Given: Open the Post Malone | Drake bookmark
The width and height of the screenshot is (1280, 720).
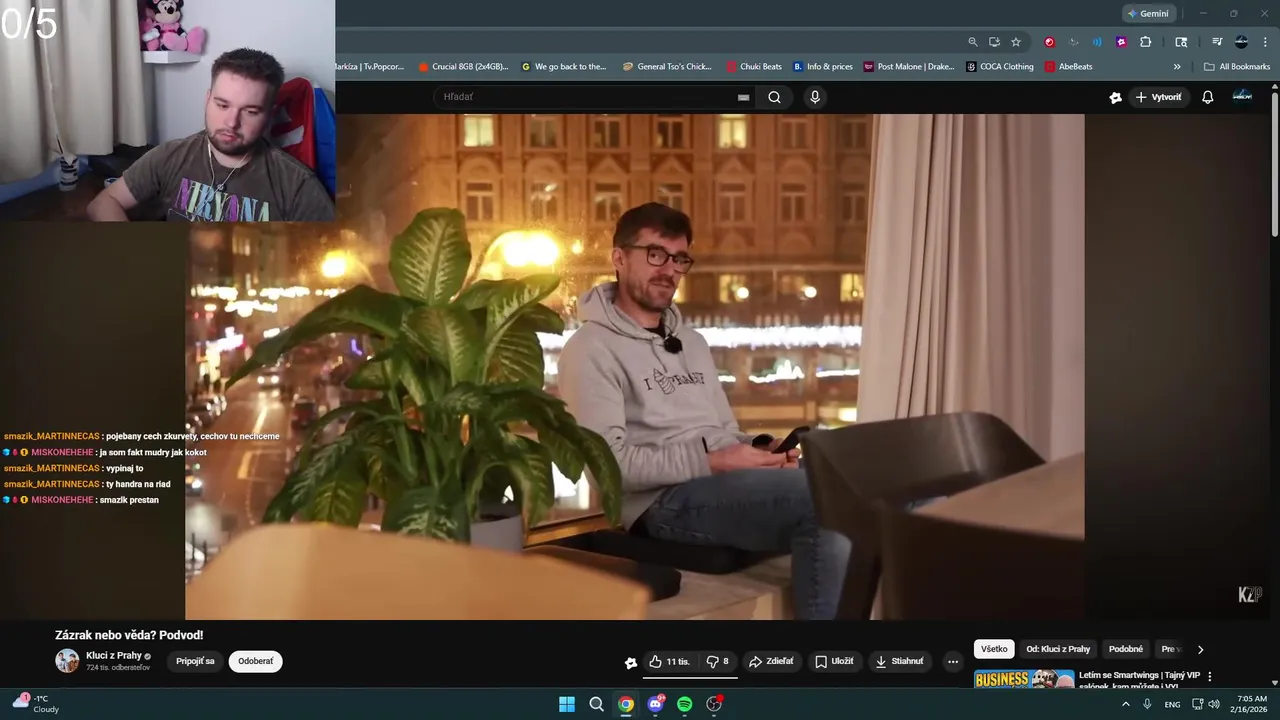Looking at the screenshot, I should point(909,67).
